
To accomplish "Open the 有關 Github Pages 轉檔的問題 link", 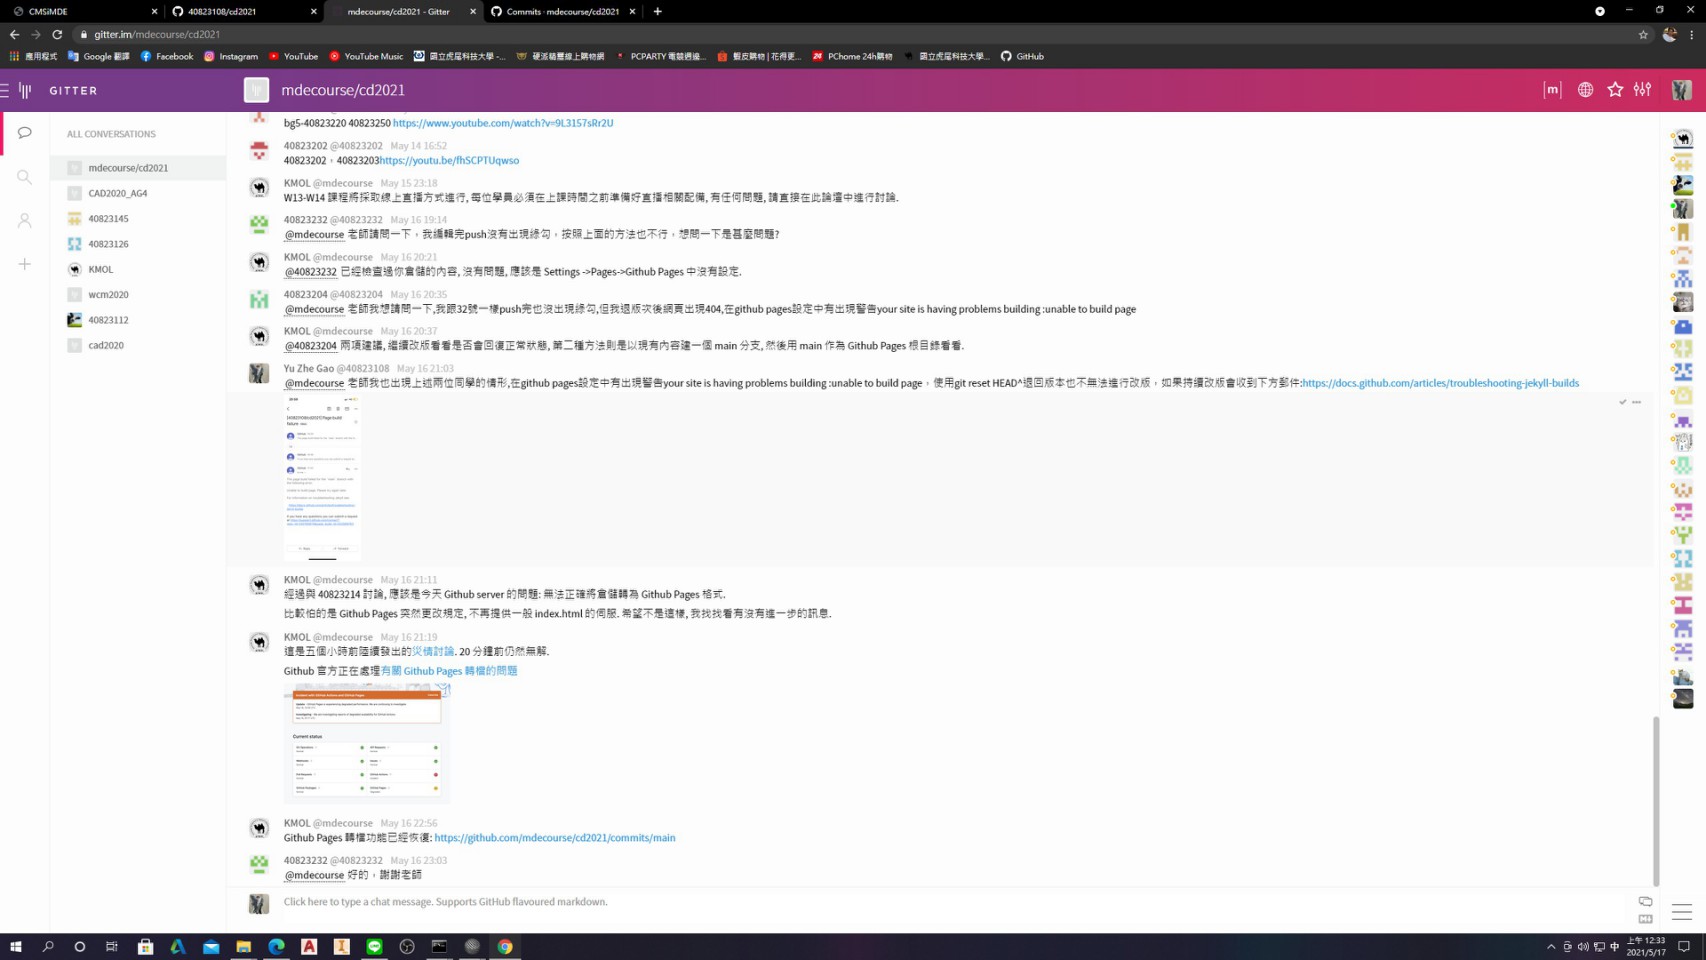I will point(449,671).
